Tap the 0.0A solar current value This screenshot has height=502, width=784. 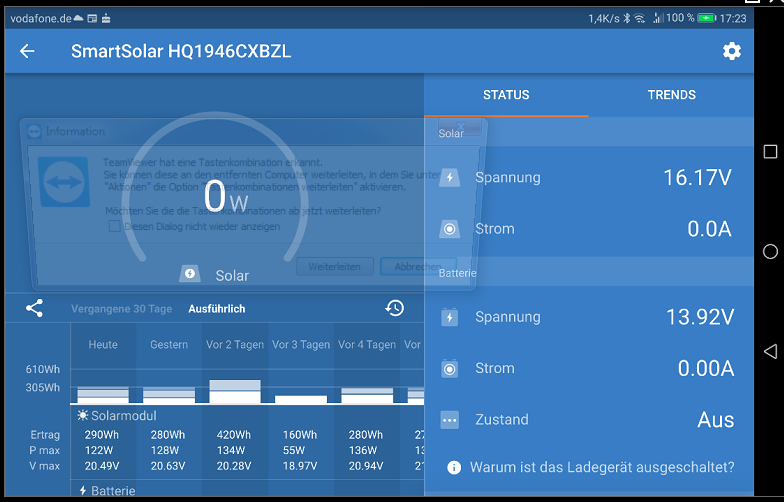(x=709, y=230)
